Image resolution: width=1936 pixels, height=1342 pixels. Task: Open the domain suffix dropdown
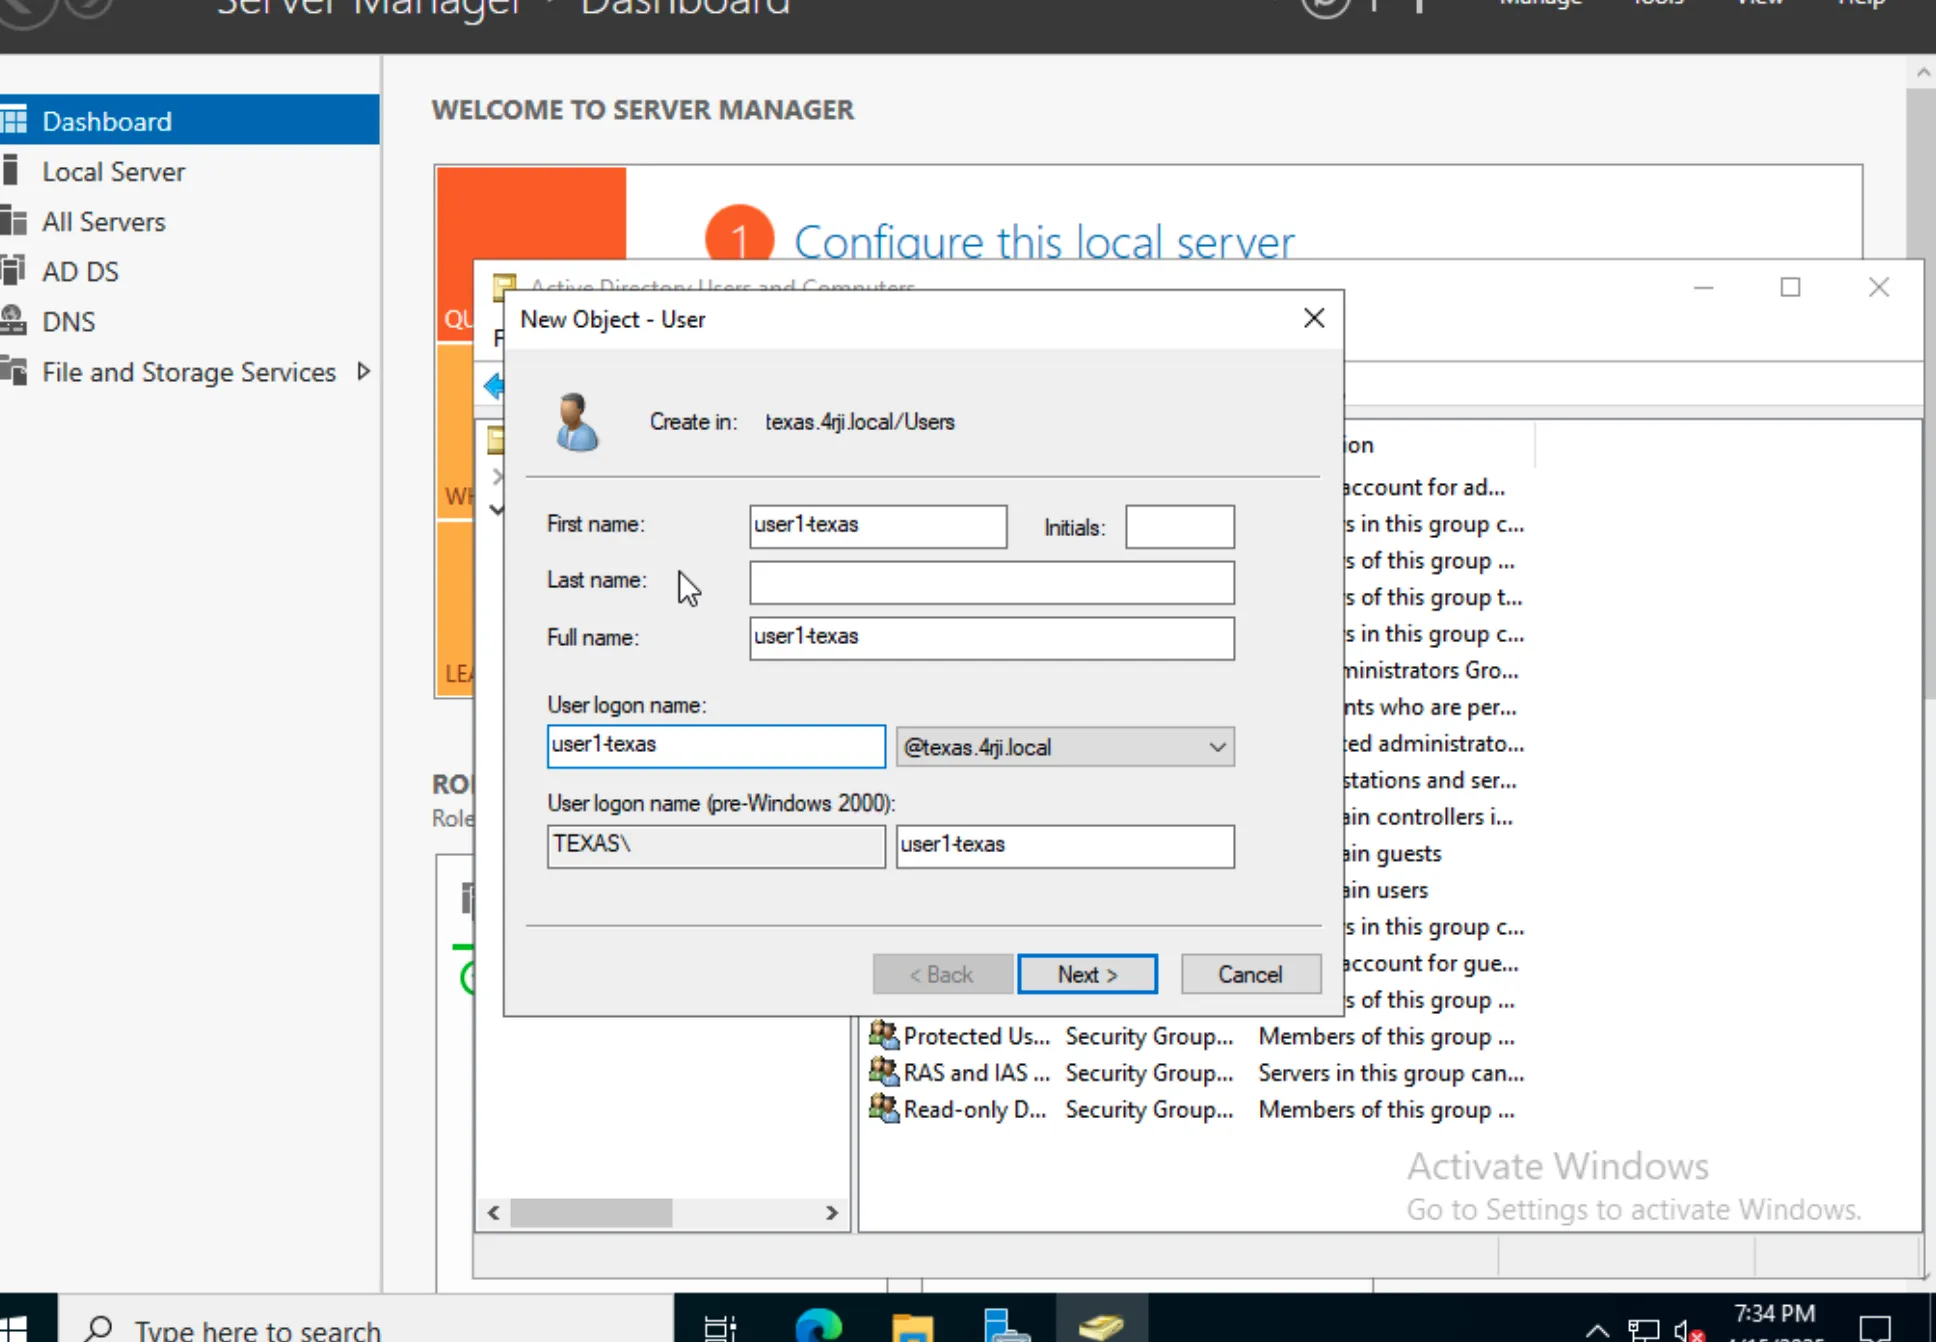coord(1216,747)
